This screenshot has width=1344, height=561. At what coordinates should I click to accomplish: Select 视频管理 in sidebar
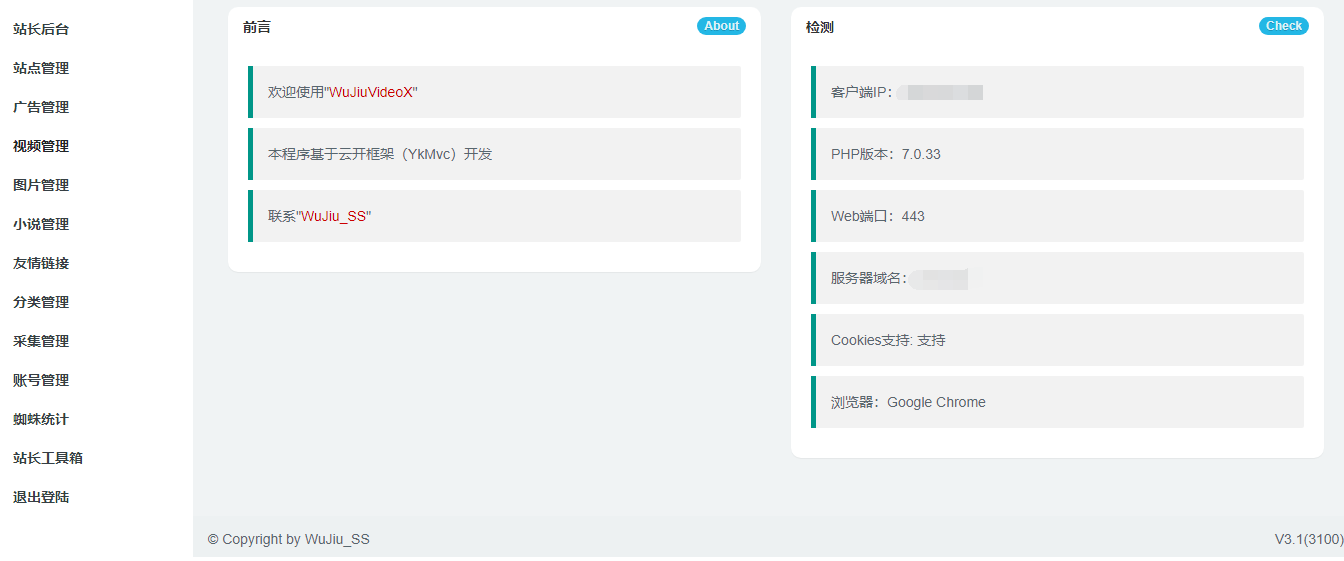coord(41,146)
